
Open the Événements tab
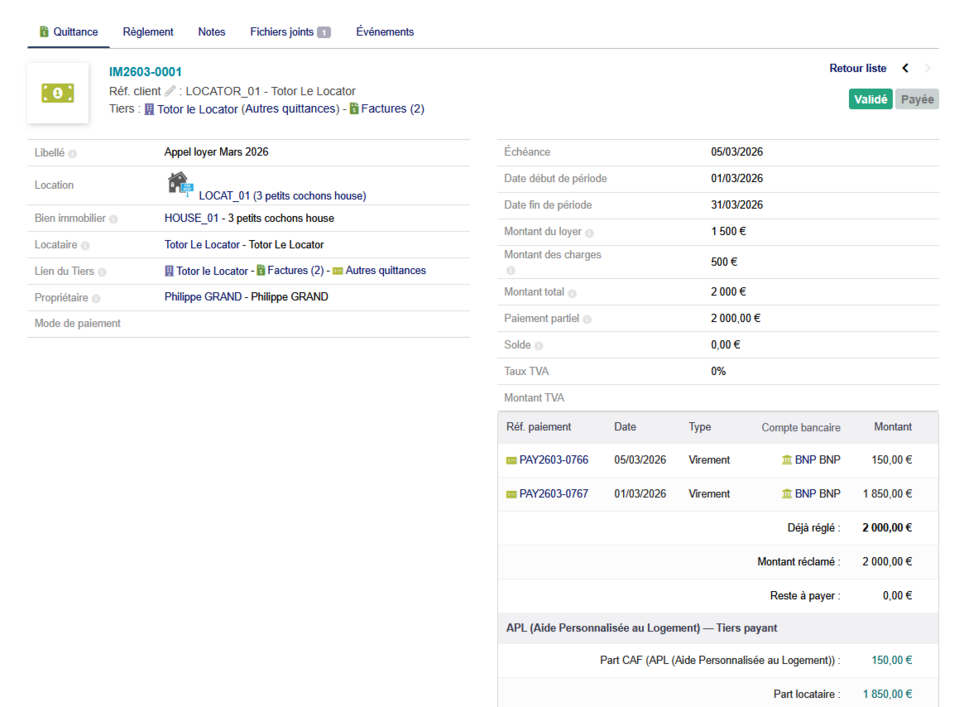385,32
